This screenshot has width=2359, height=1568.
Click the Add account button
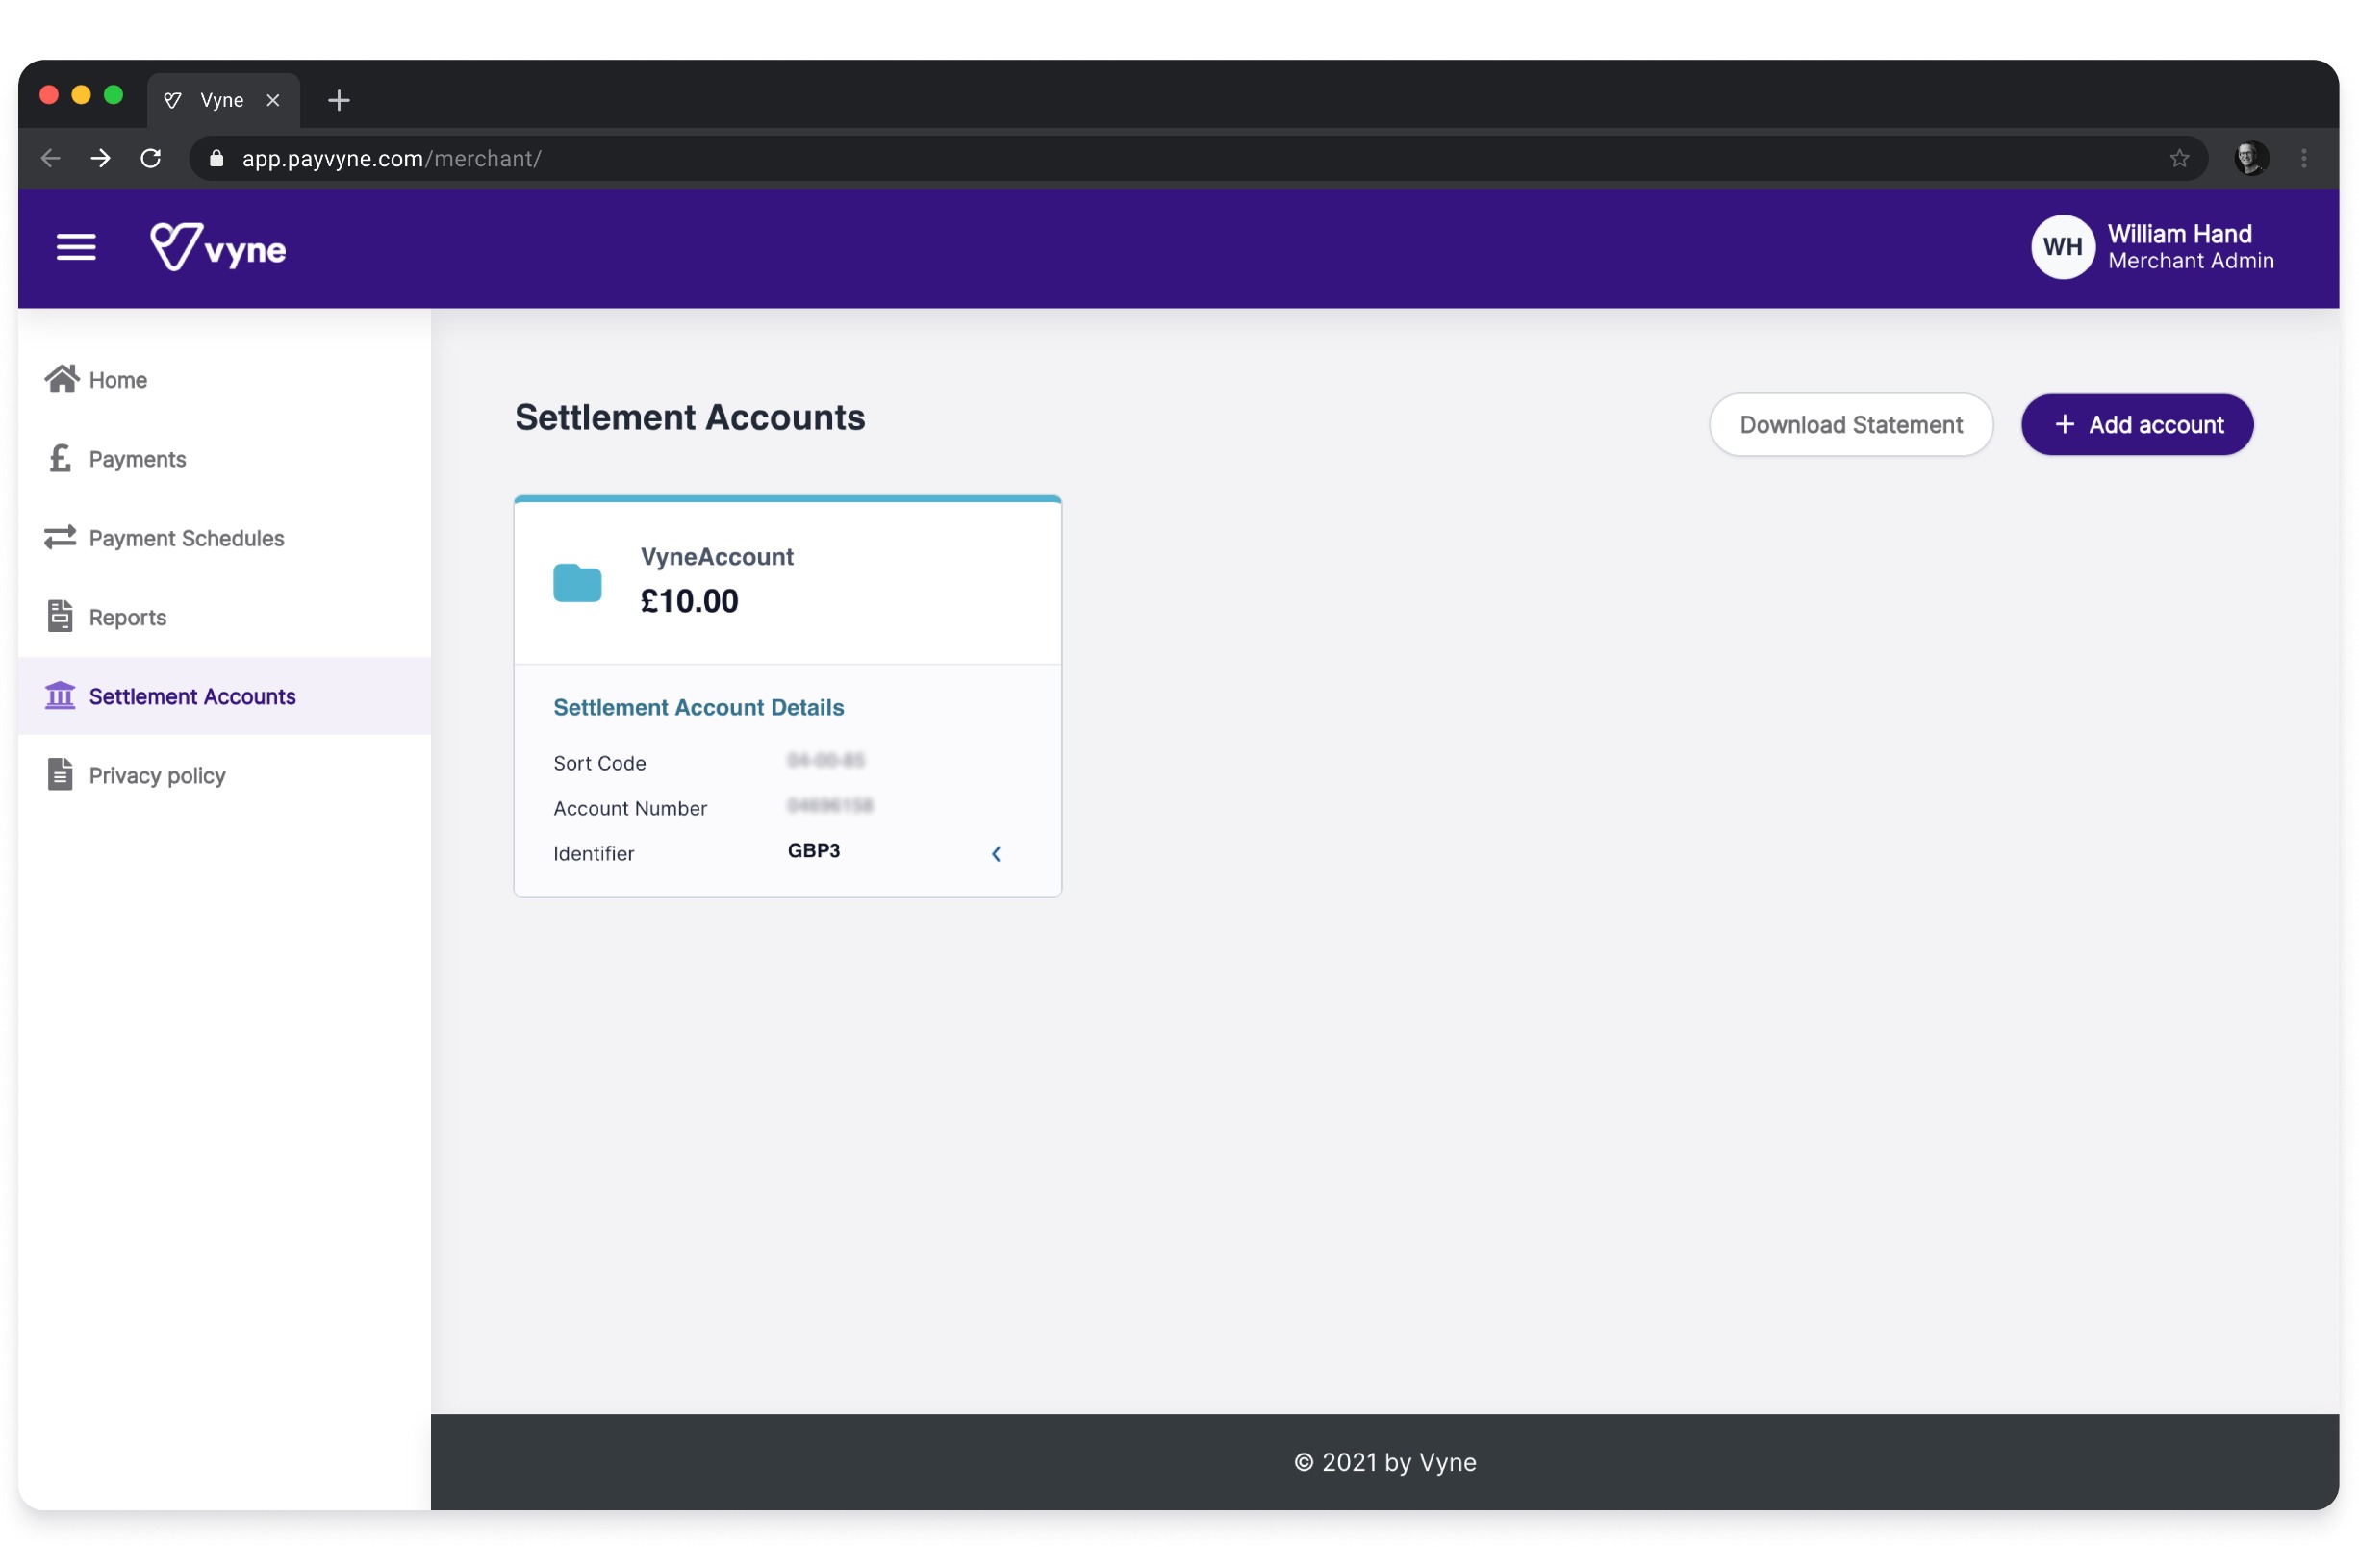[2136, 424]
